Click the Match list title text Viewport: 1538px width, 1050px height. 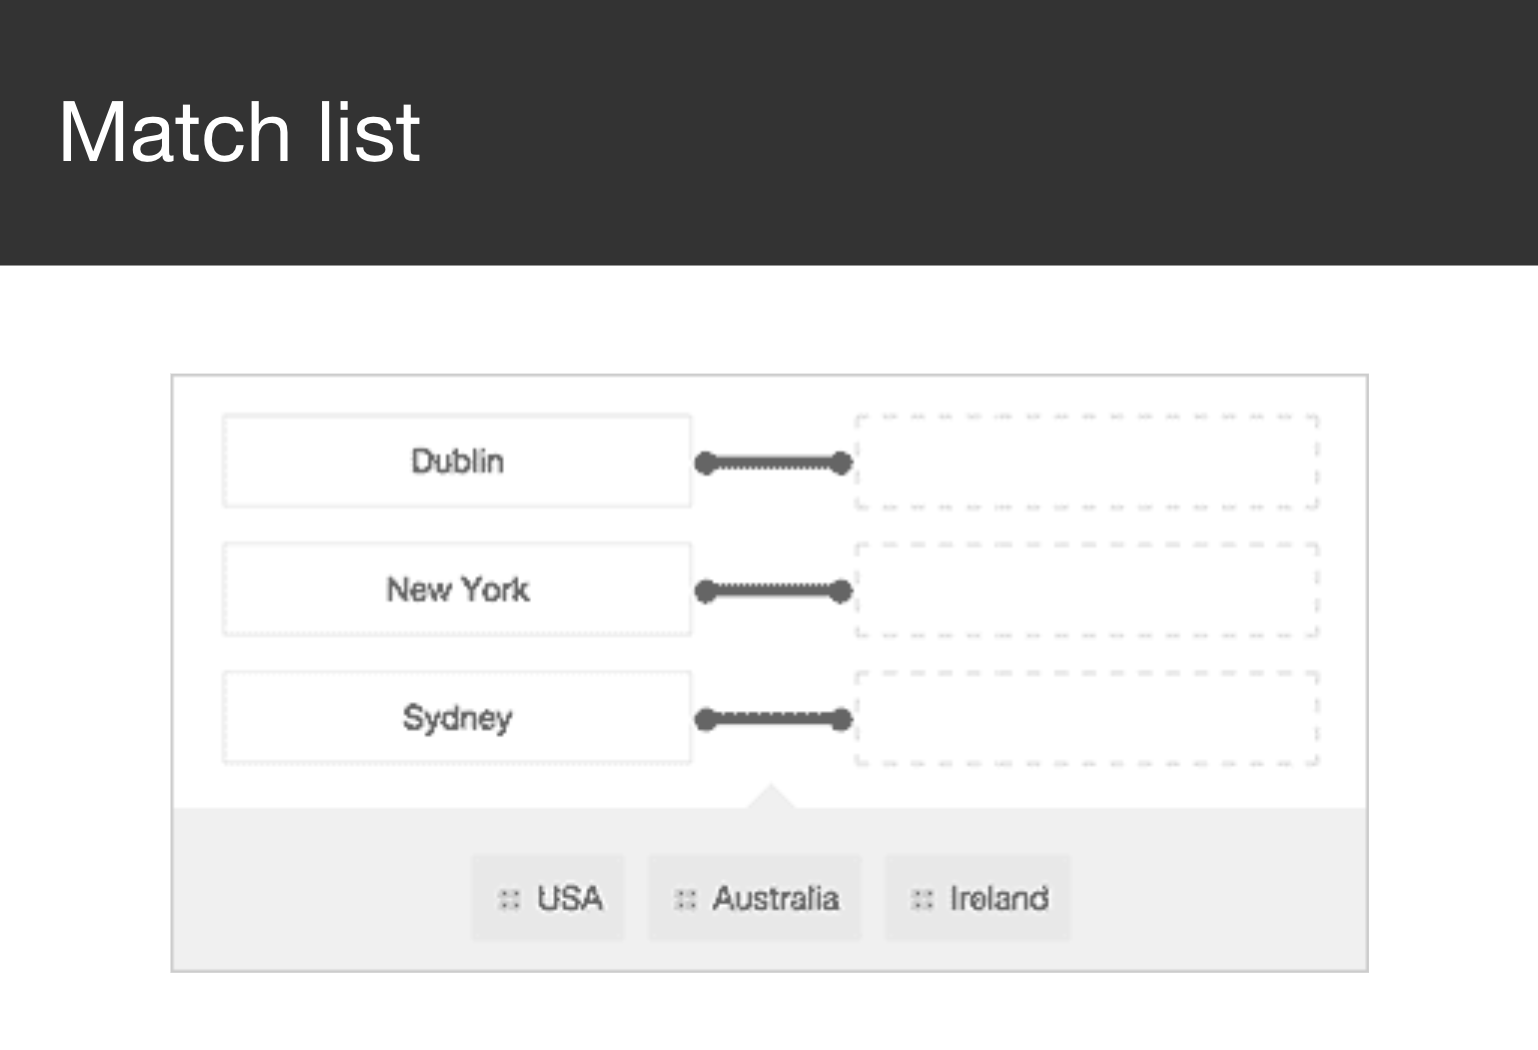pos(238,130)
